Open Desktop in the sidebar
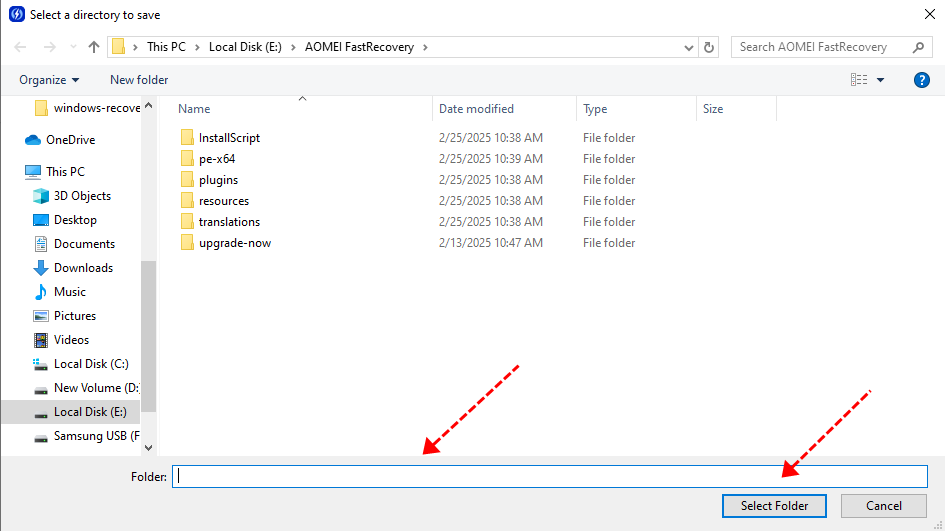 pyautogui.click(x=65, y=220)
